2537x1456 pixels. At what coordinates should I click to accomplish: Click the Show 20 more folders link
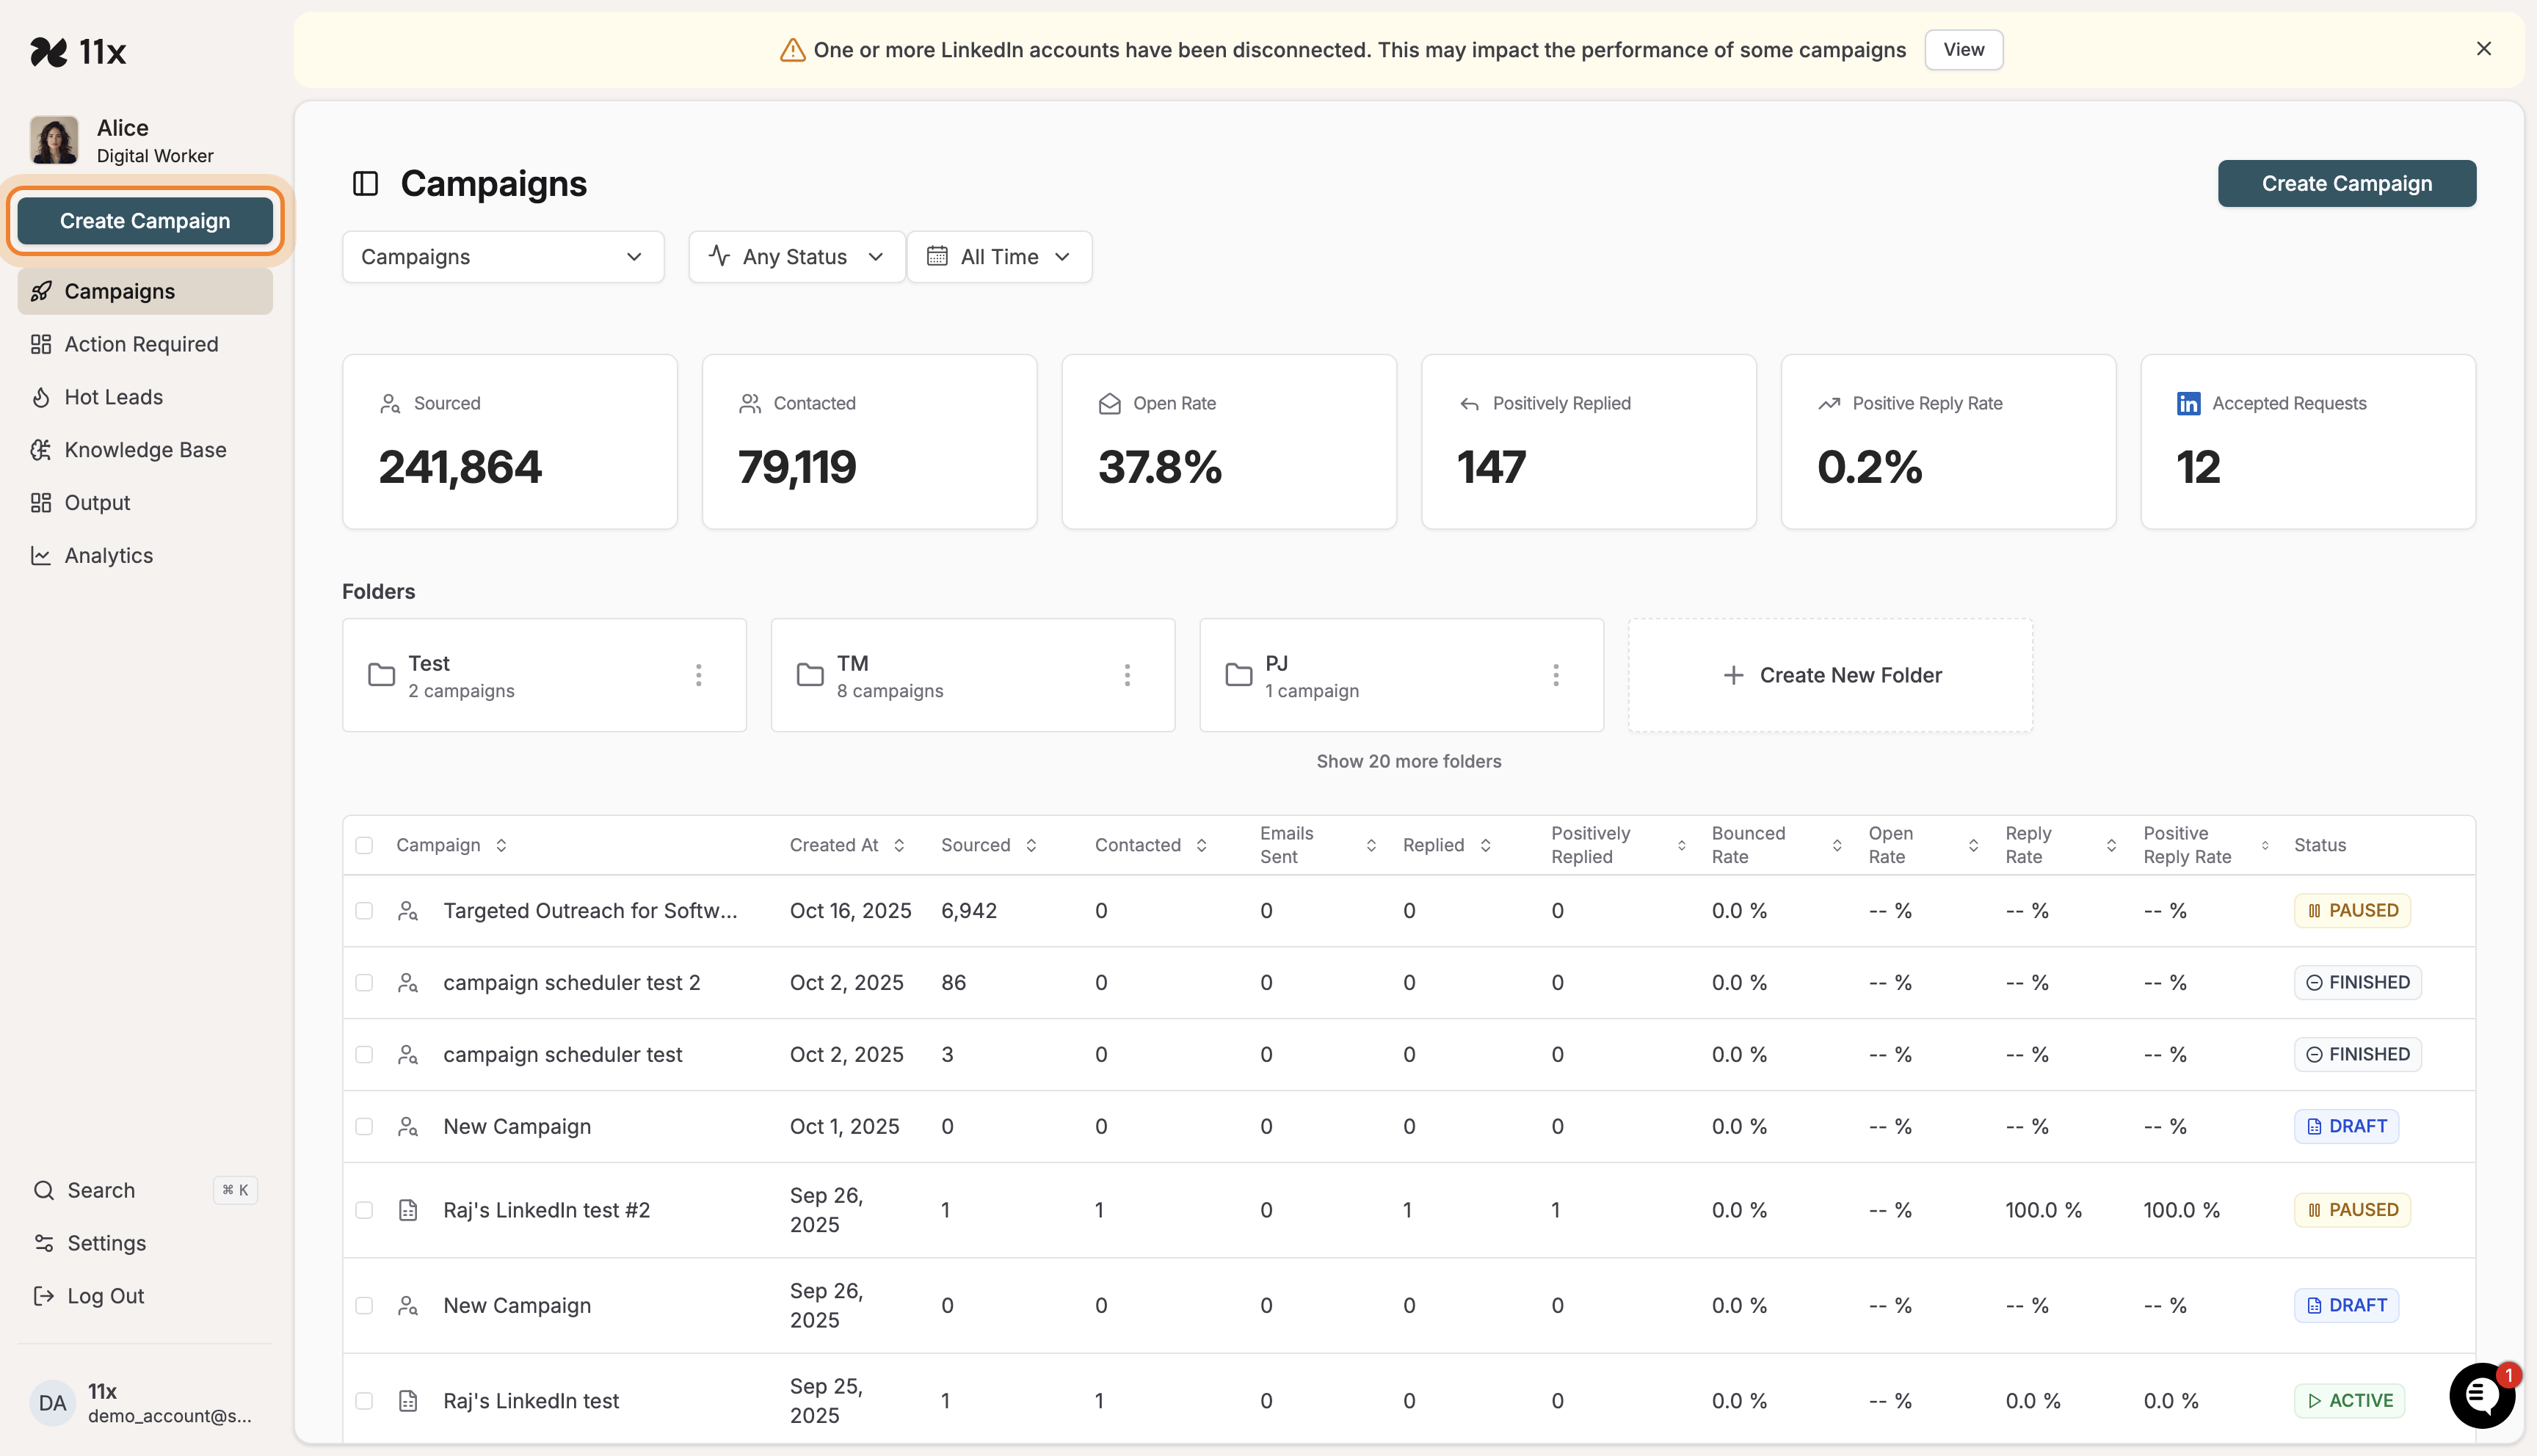point(1408,760)
